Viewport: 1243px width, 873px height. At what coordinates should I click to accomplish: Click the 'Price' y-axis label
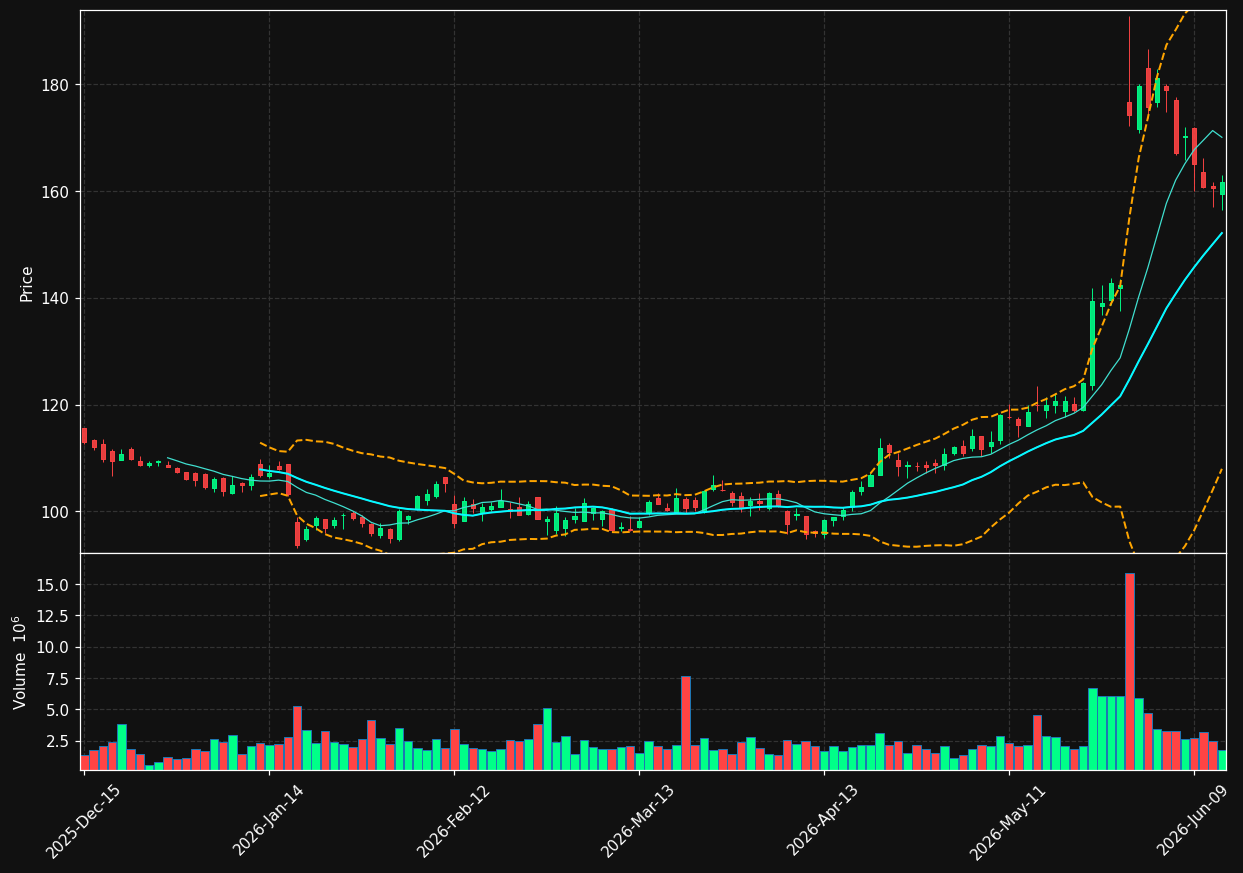[27, 283]
